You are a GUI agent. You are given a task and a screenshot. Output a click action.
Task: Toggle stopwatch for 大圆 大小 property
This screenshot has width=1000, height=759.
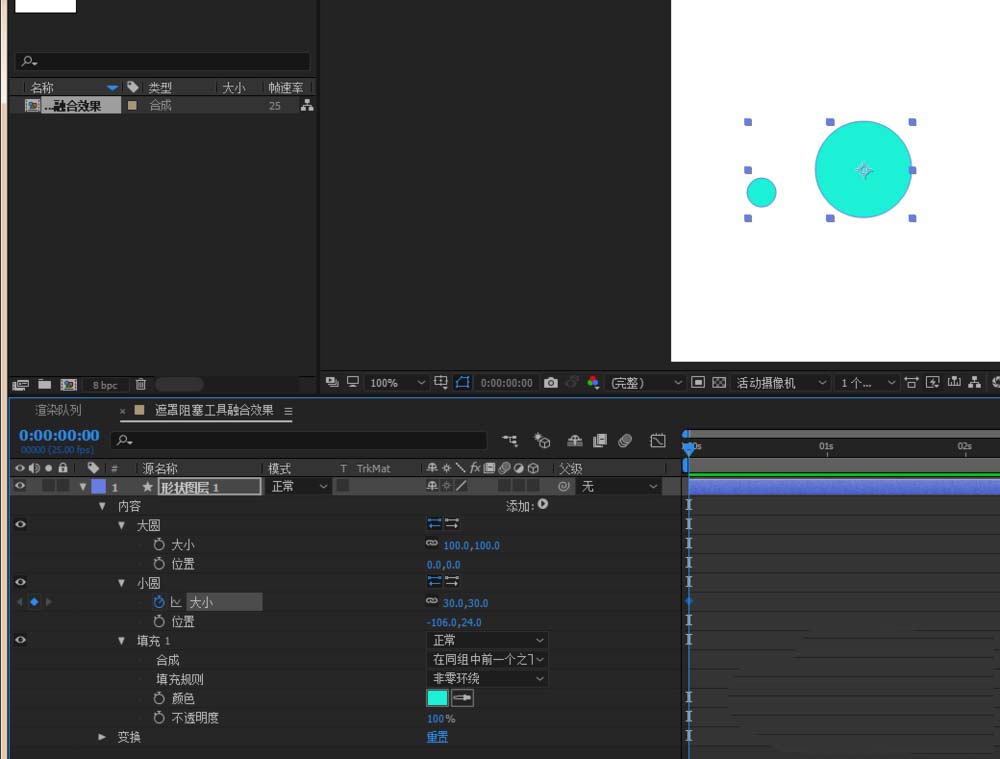159,545
